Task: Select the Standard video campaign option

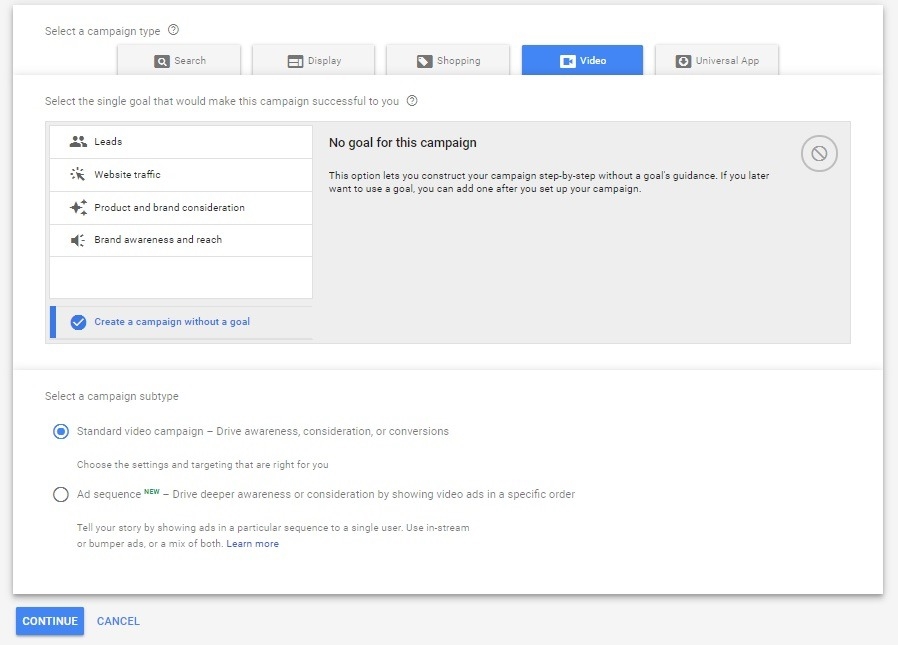Action: 61,431
